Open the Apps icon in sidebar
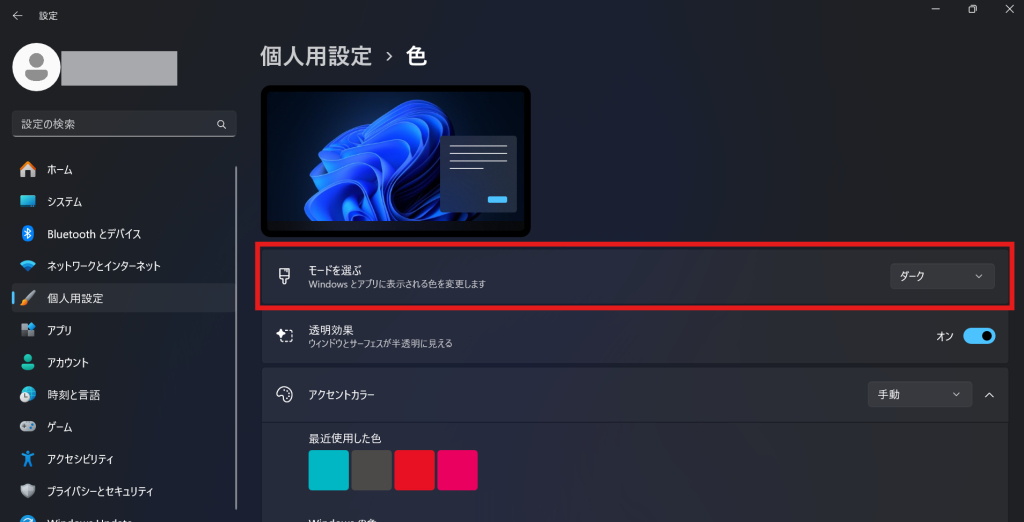Viewport: 1024px width, 522px height. 28,330
